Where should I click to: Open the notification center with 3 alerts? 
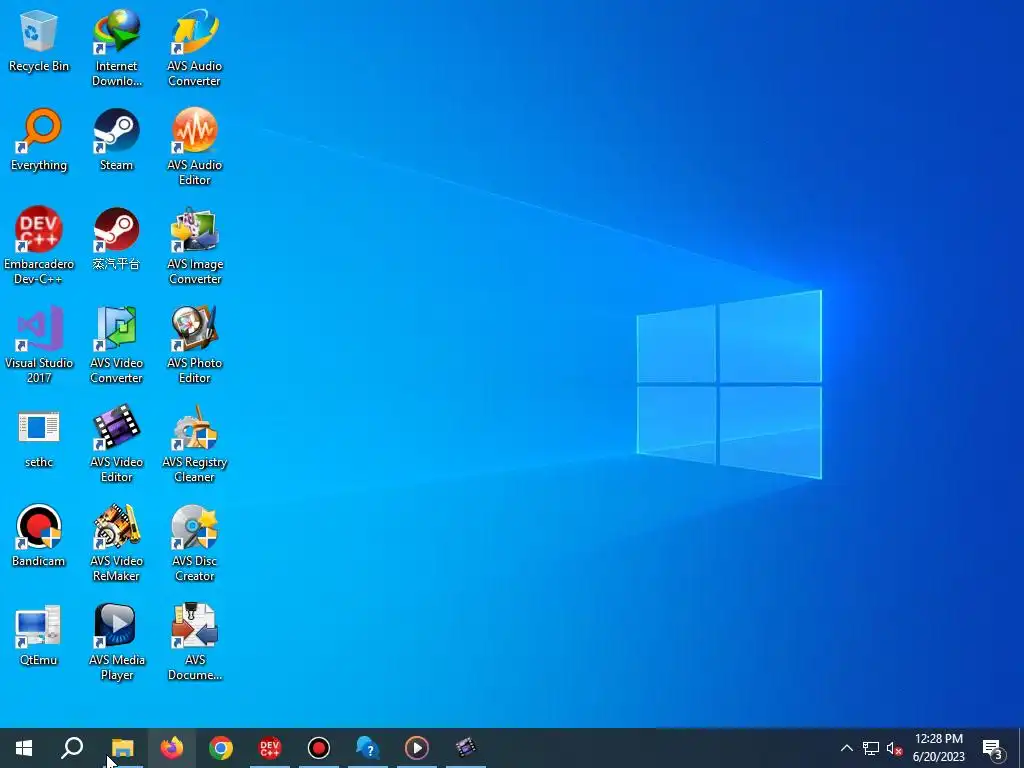993,748
